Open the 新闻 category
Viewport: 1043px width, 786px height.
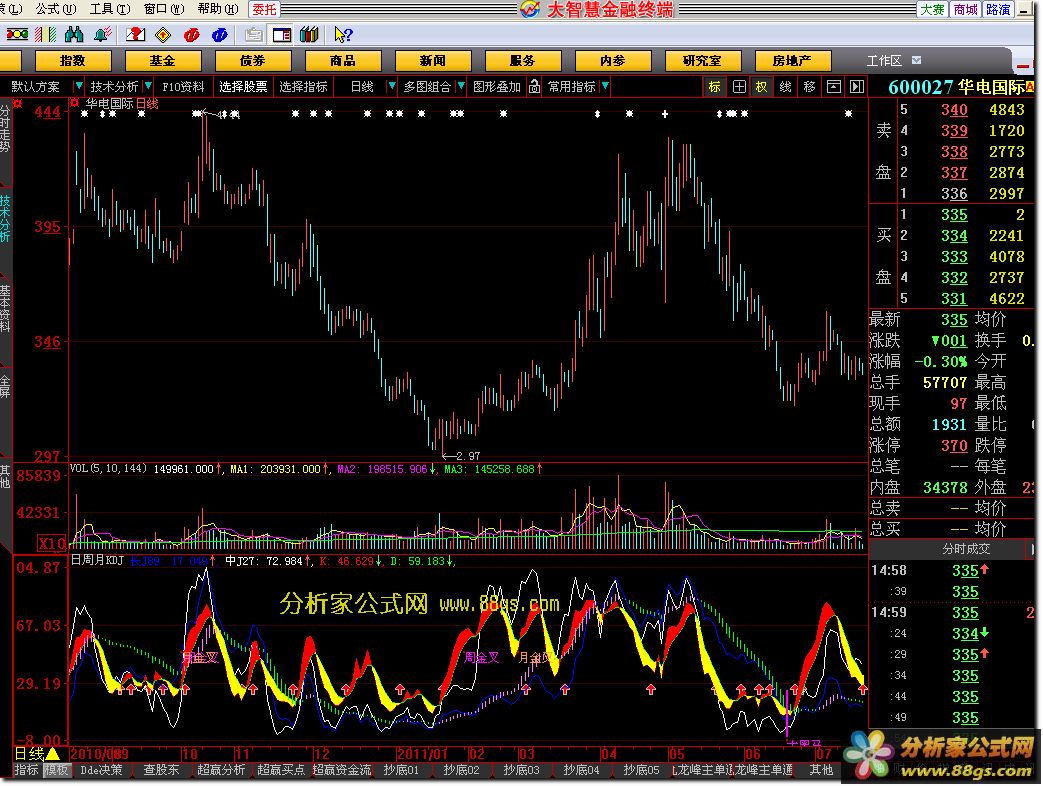[x=432, y=61]
